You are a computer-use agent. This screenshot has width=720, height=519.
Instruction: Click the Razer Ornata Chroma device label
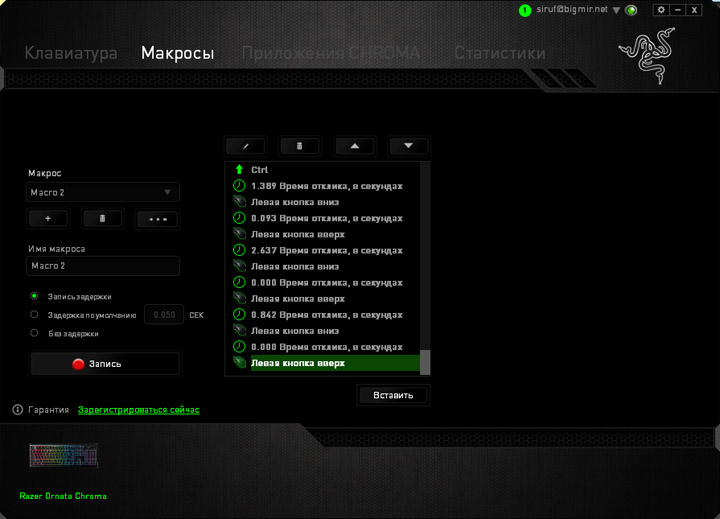click(x=63, y=496)
